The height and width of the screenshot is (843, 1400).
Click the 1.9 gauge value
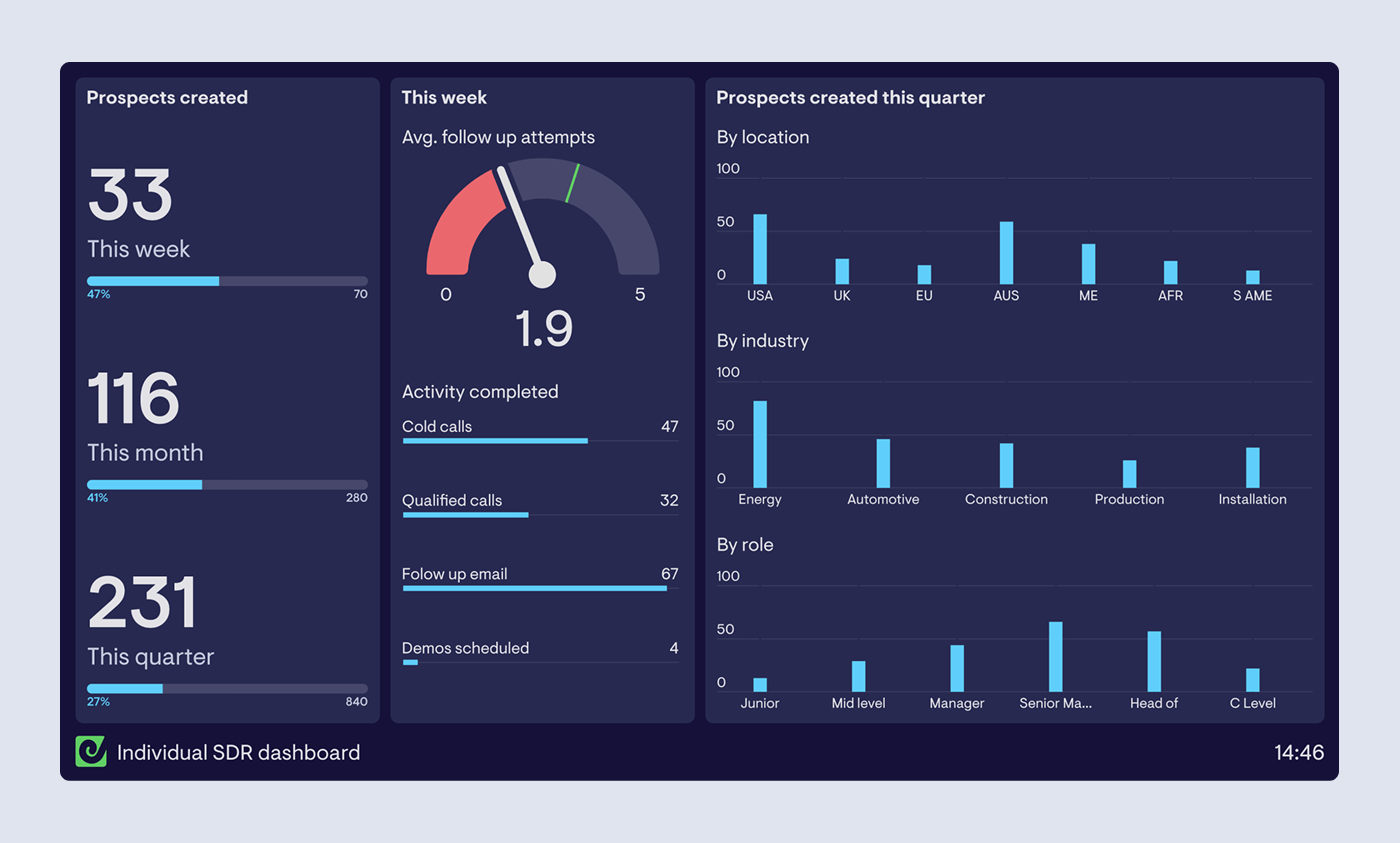[543, 329]
